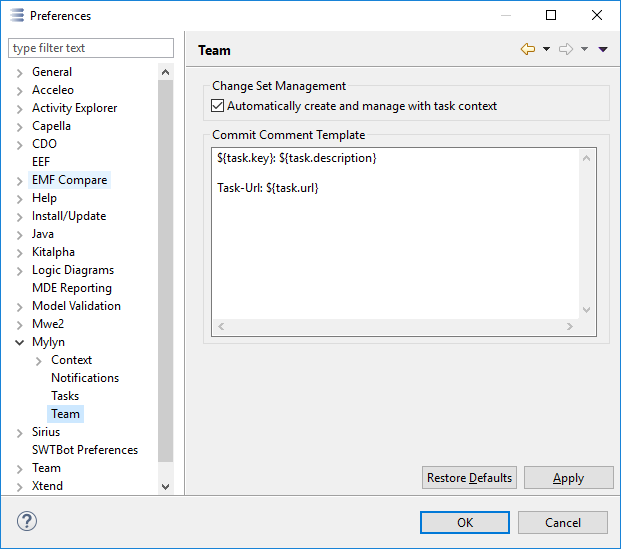Open the forward history dropdown arrow
This screenshot has width=621, height=549.
pos(584,50)
